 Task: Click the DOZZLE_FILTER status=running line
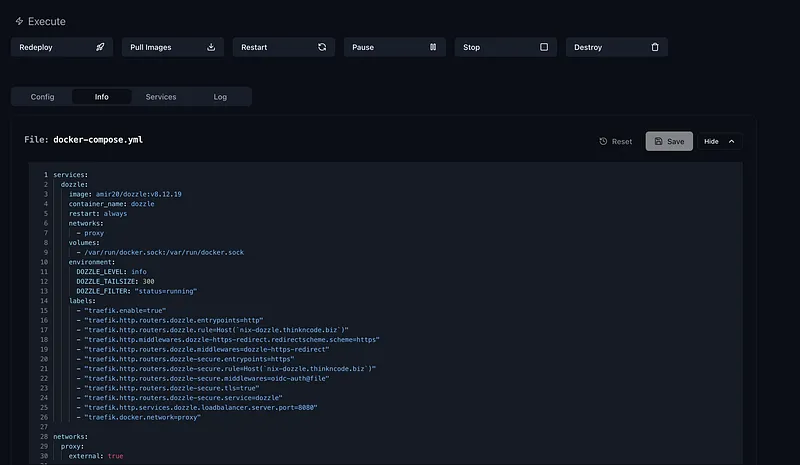136,291
